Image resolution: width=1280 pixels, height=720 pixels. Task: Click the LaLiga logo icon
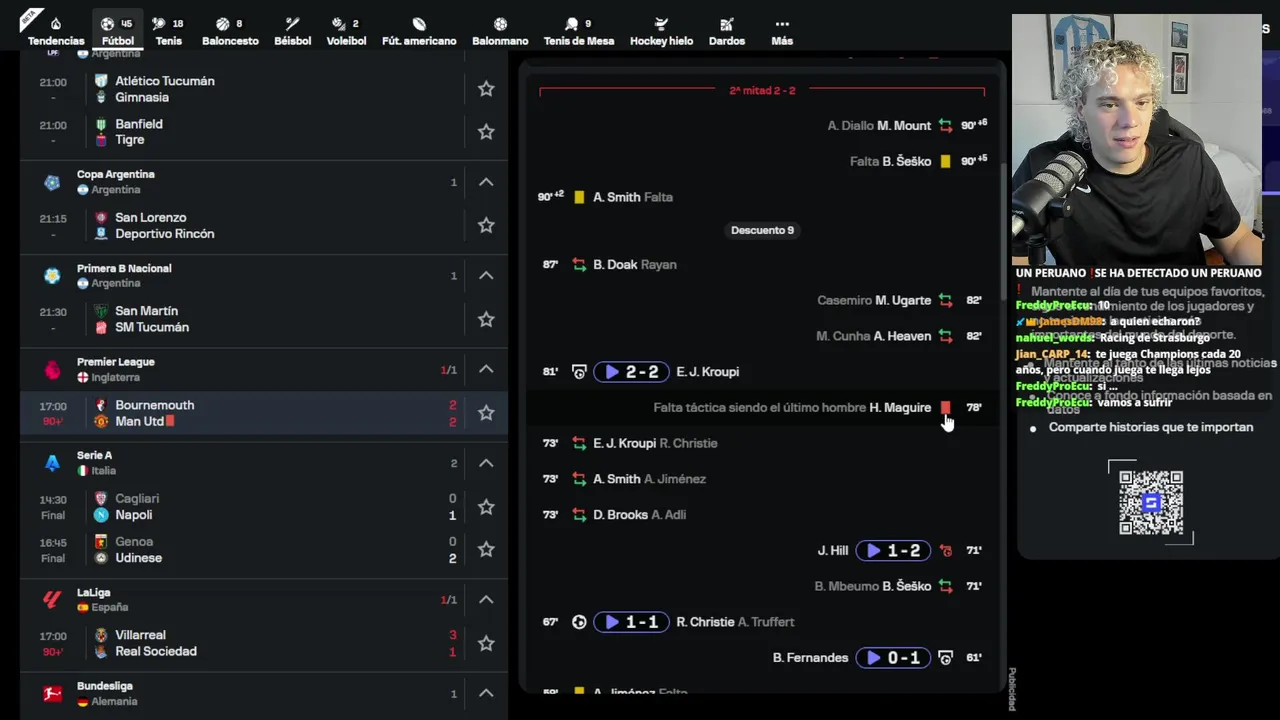click(52, 600)
